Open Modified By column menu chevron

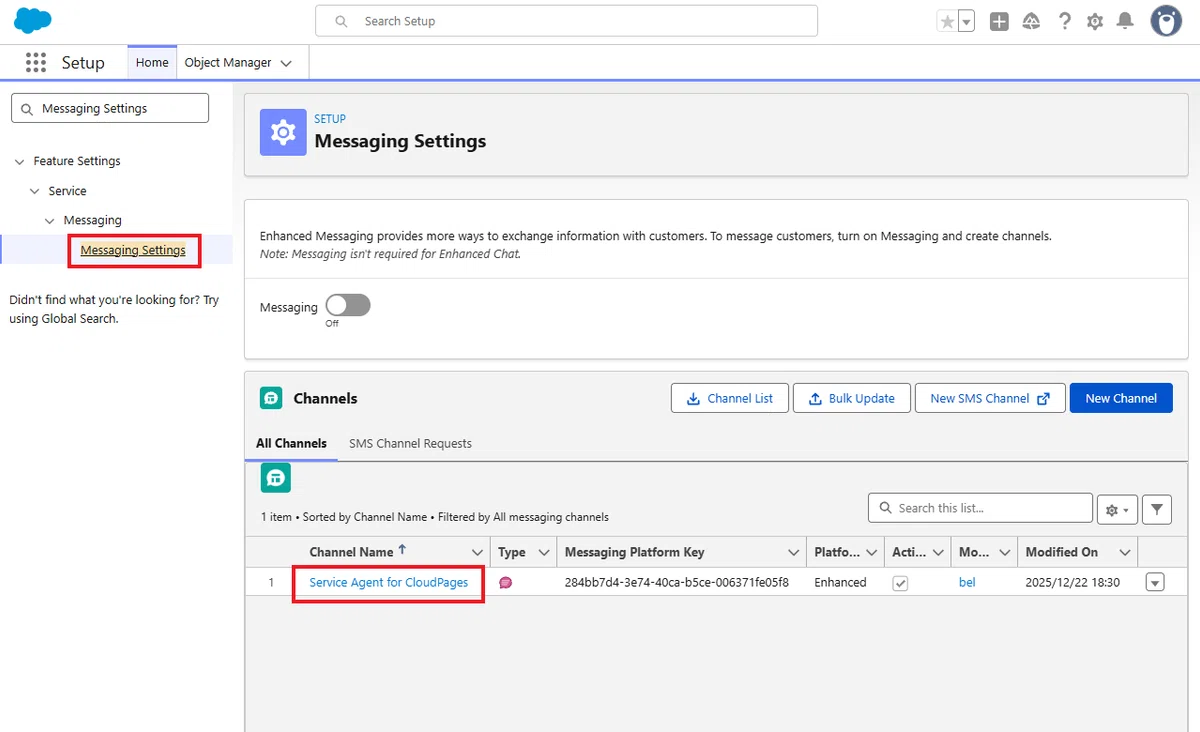pos(1004,552)
